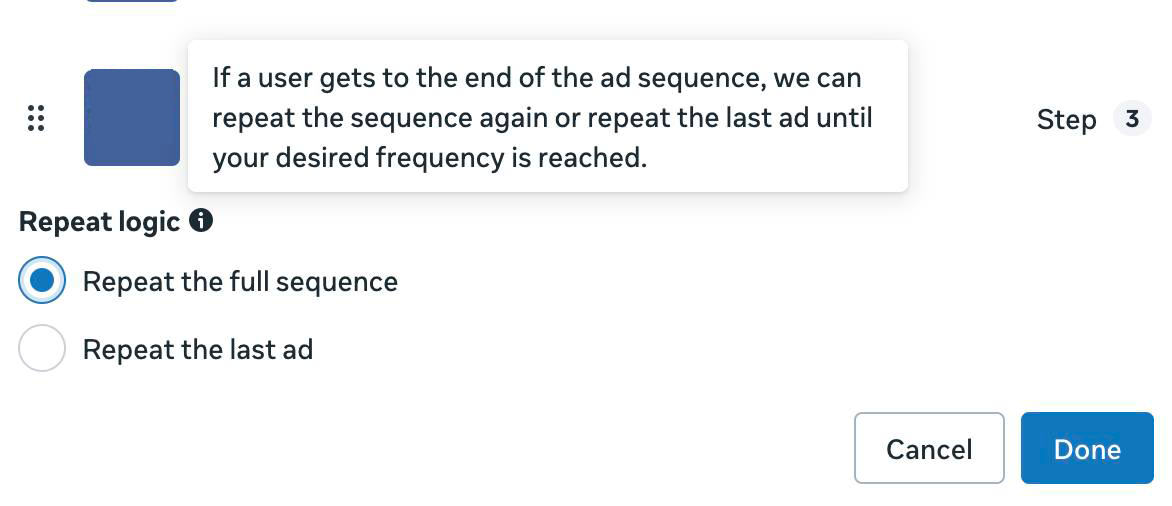This screenshot has width=1172, height=506.
Task: Click the partially visible thumbnail at the top
Action: (x=132, y=1)
